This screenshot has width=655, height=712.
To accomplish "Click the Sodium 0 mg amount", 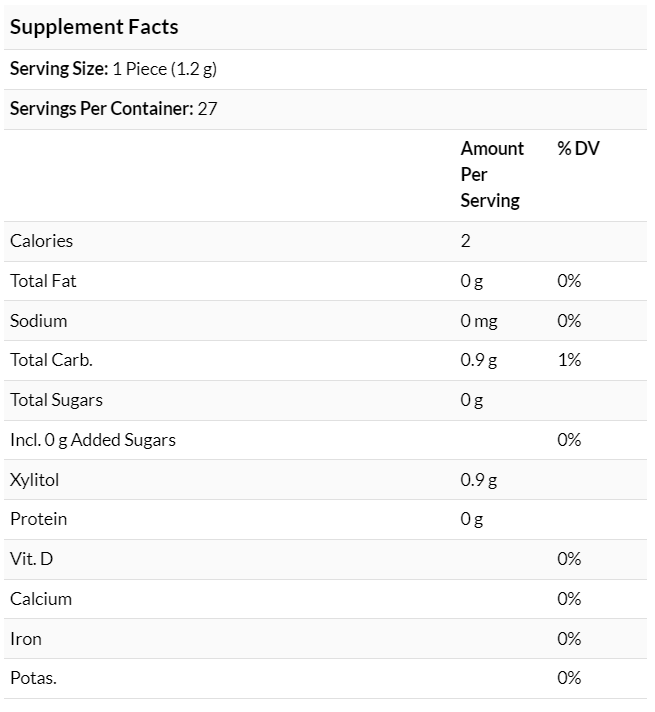I will click(479, 321).
